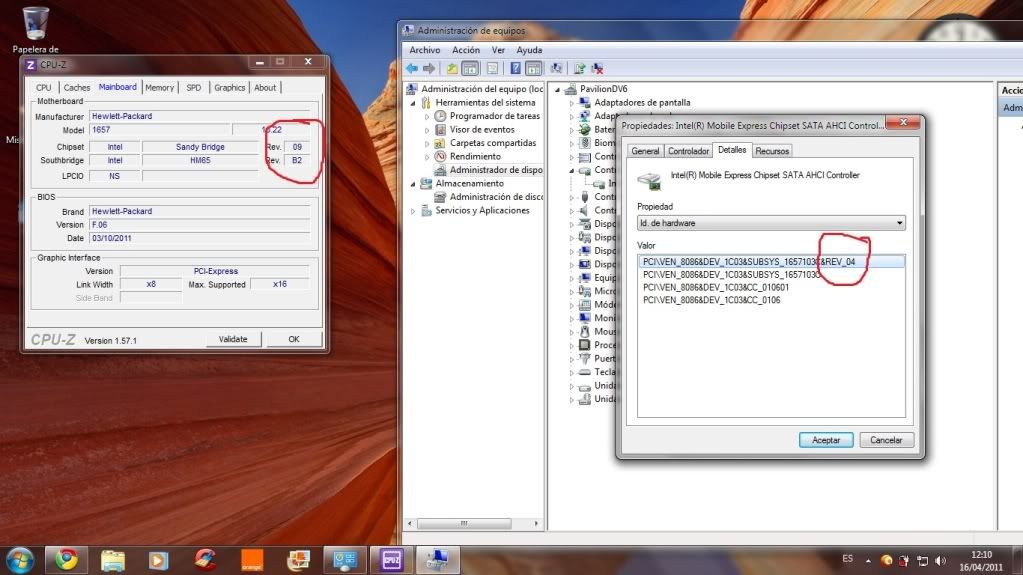This screenshot has width=1023, height=575.
Task: Open the SPD tab in CPU-Z
Action: (x=194, y=87)
